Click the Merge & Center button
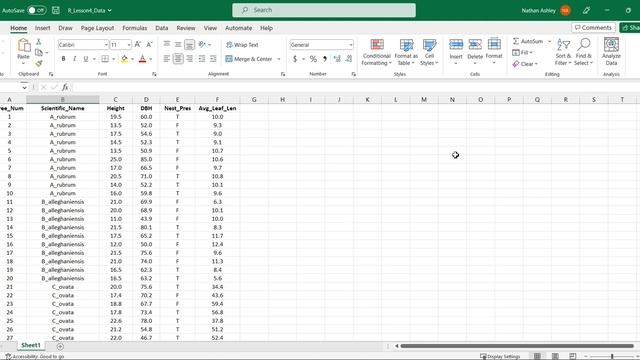The width and height of the screenshot is (640, 360). tap(249, 59)
